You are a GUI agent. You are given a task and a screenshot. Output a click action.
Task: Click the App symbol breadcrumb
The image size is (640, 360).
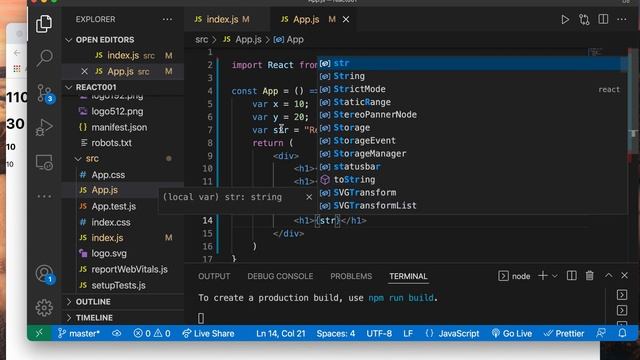pyautogui.click(x=289, y=40)
